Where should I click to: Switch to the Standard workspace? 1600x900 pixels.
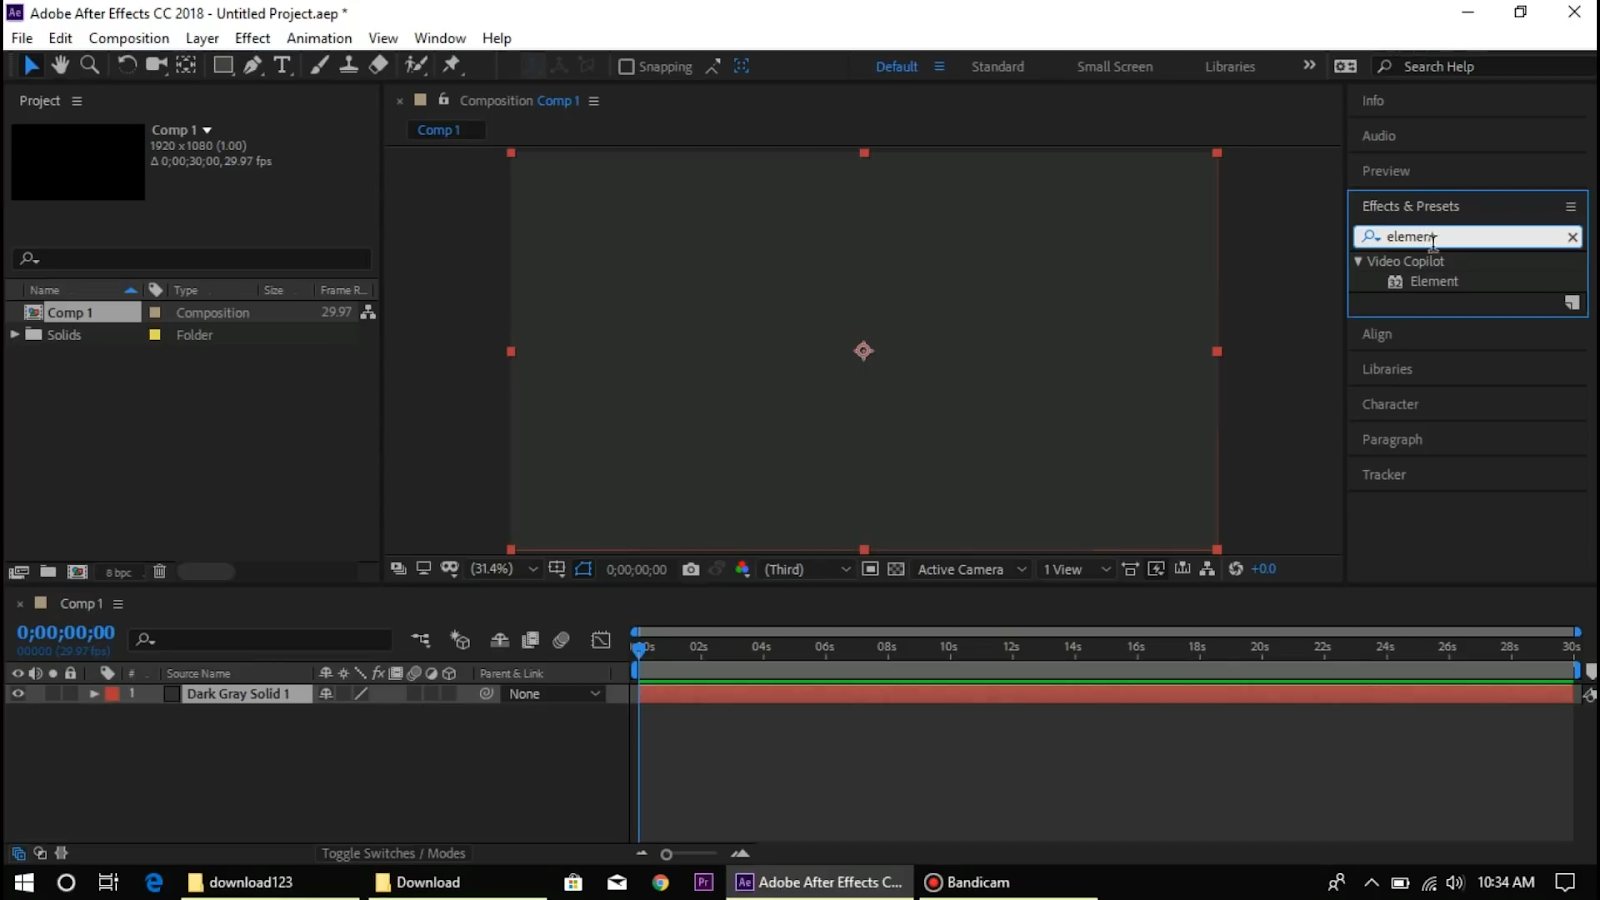pos(998,66)
